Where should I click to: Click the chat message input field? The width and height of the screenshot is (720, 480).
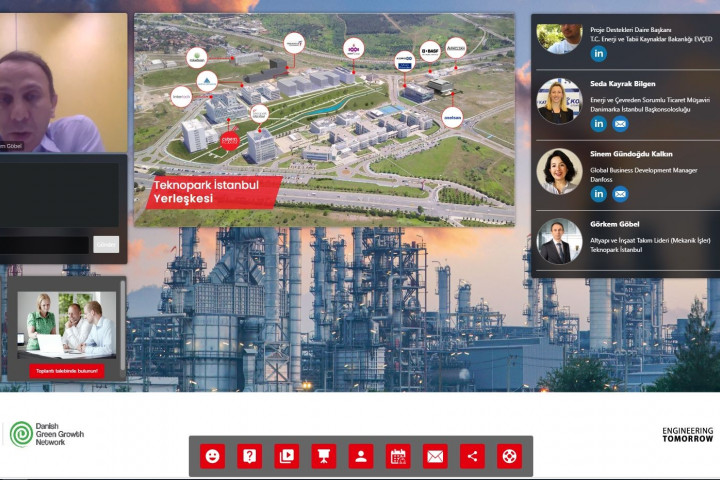coord(44,245)
